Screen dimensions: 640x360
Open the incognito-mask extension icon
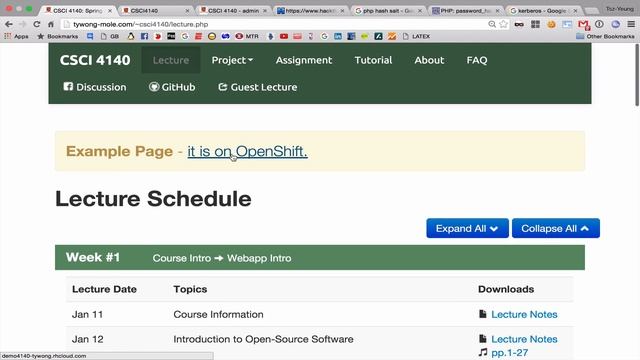(519, 24)
